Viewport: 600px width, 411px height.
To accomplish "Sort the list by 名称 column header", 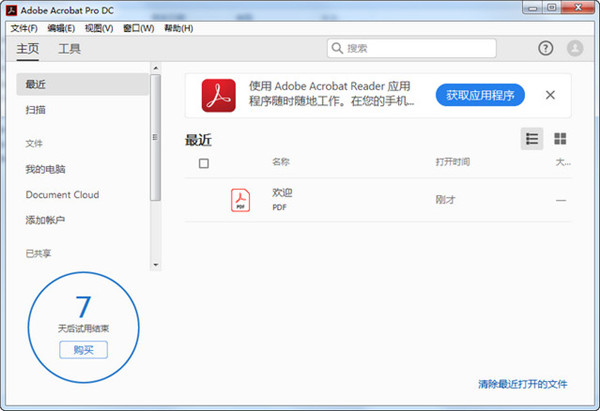I will point(281,162).
